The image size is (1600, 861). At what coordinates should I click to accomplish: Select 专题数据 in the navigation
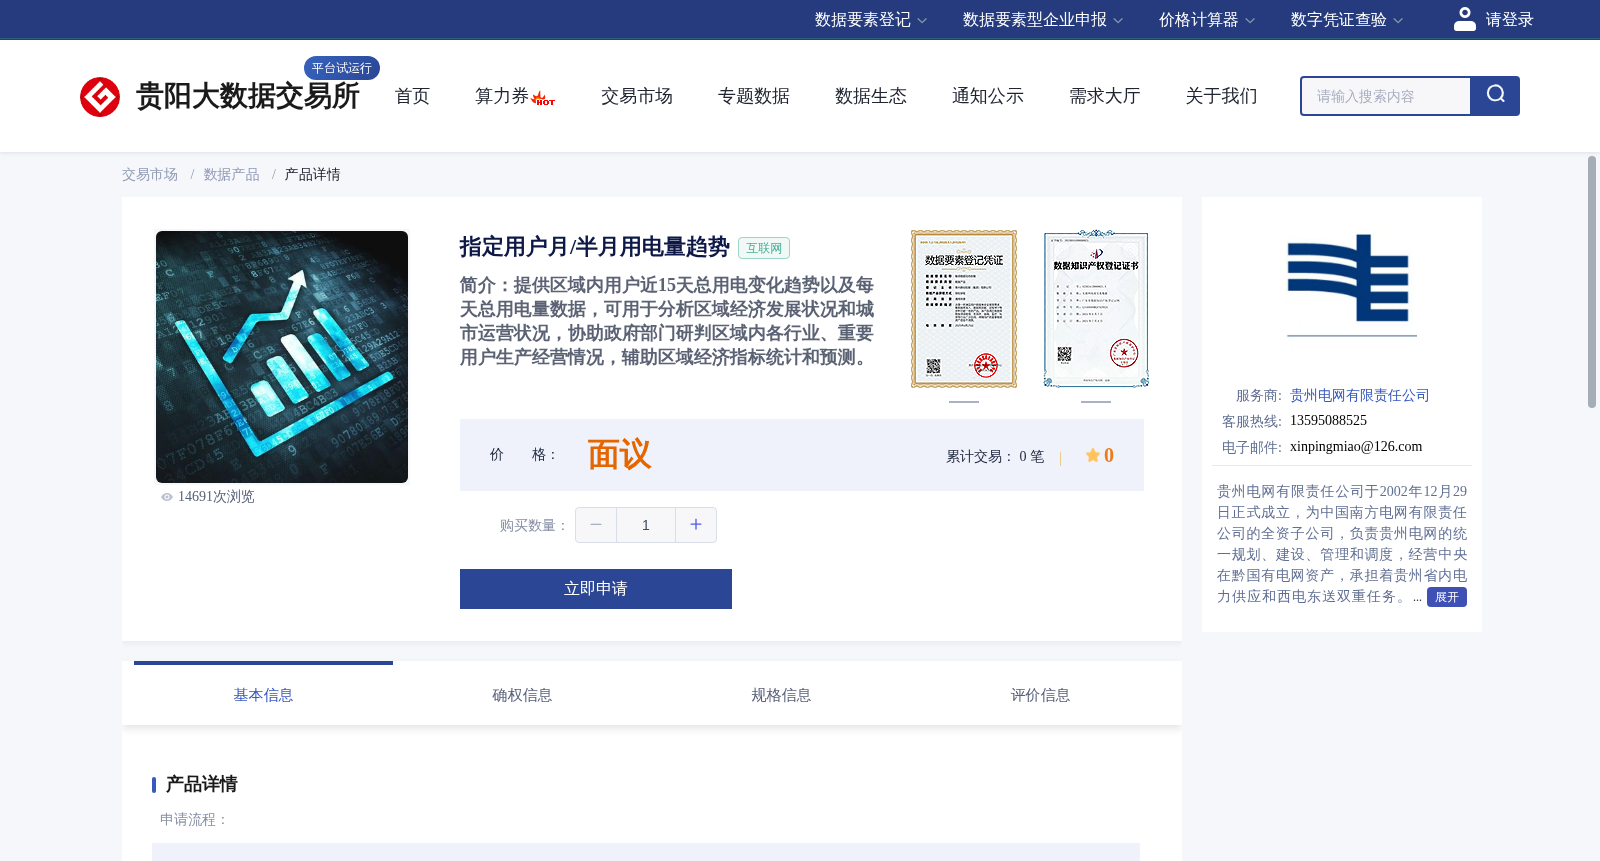tap(753, 96)
